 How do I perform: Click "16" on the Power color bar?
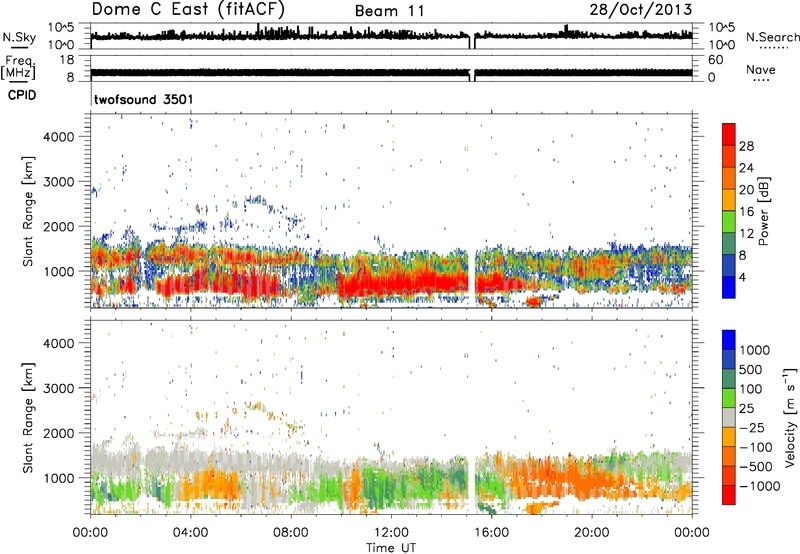(746, 212)
